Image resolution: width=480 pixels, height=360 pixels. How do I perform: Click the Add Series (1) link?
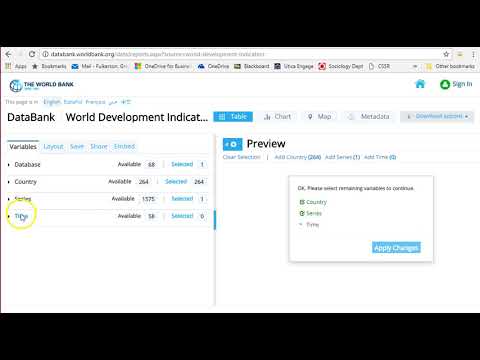point(342,157)
